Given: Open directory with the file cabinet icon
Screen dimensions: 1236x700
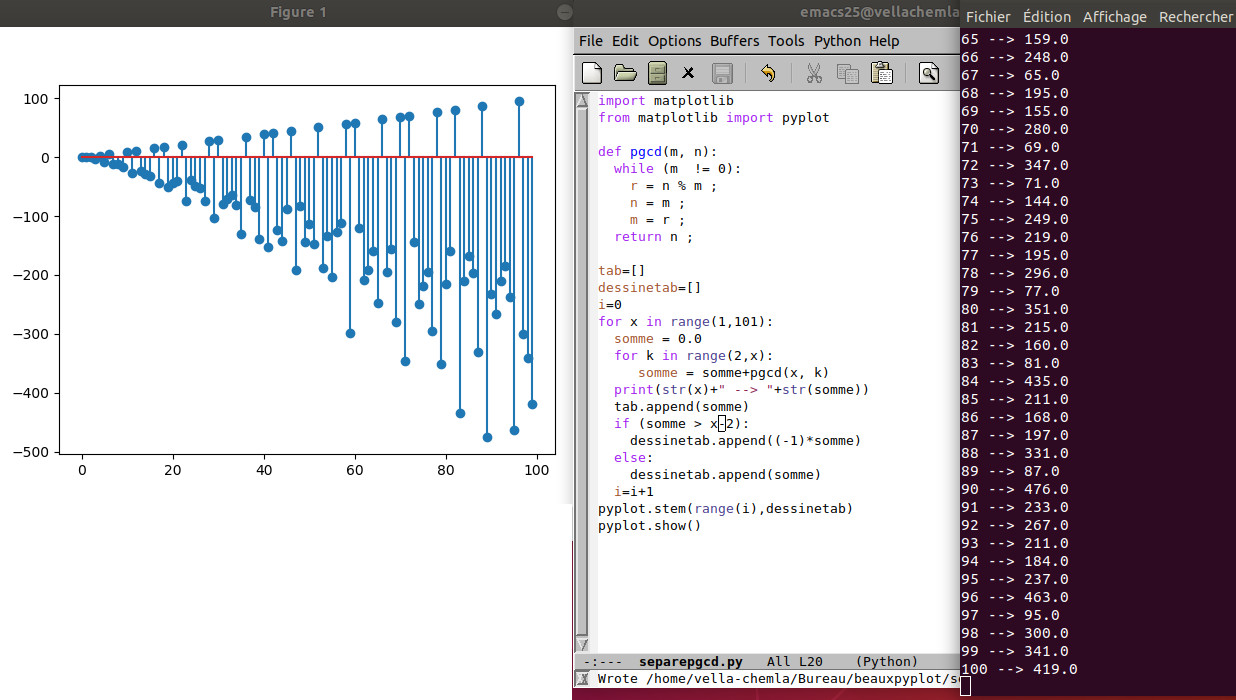Looking at the screenshot, I should click(x=656, y=72).
